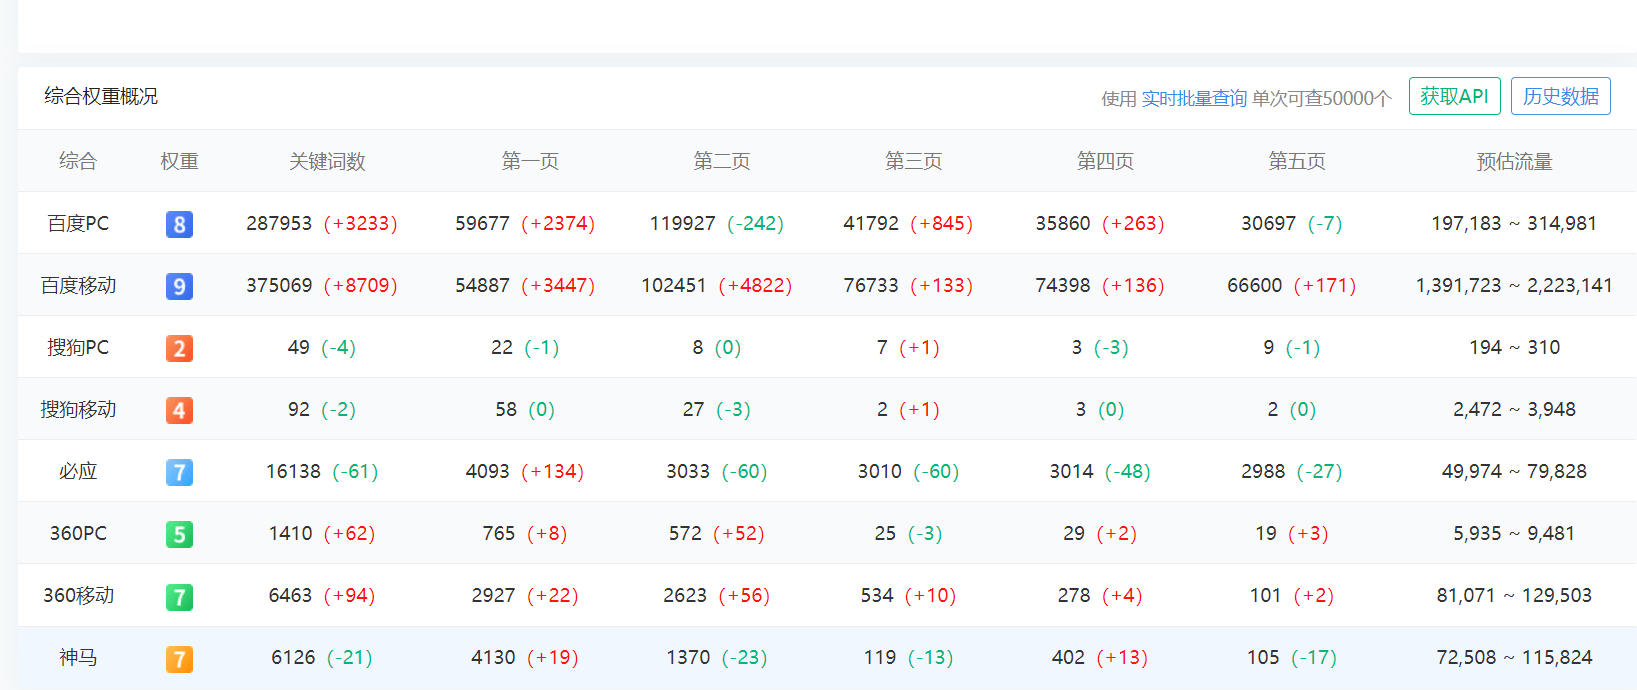Select the 360移动 row label
The width and height of the screenshot is (1637, 690).
point(78,595)
